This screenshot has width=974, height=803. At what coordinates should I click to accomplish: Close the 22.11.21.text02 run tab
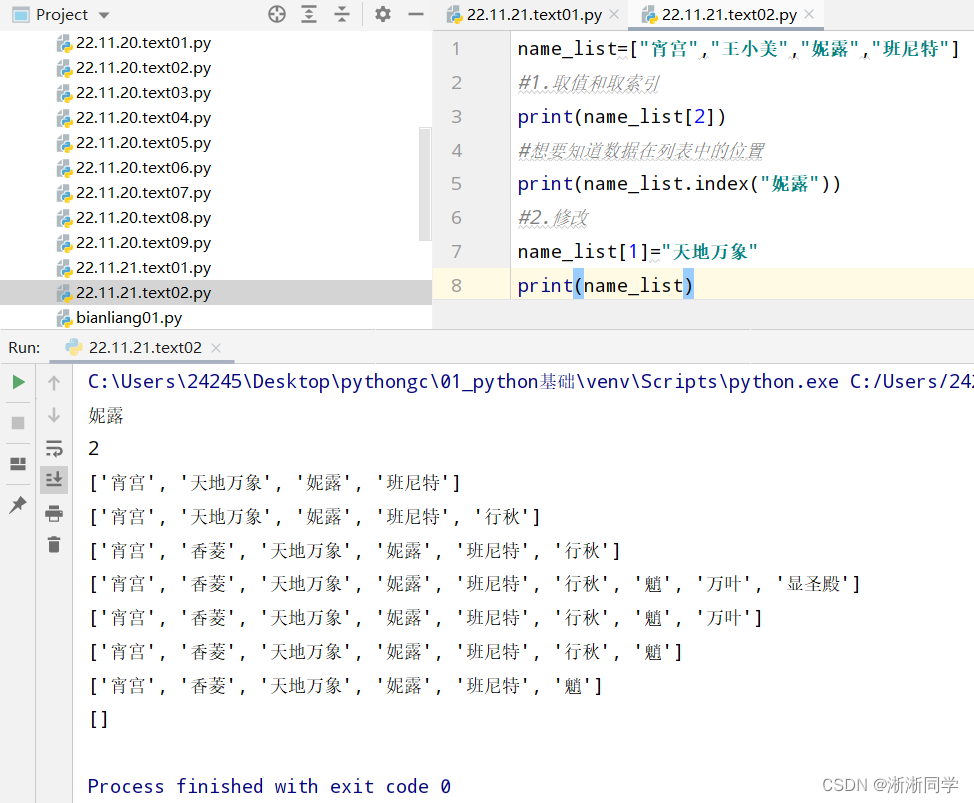pos(216,348)
